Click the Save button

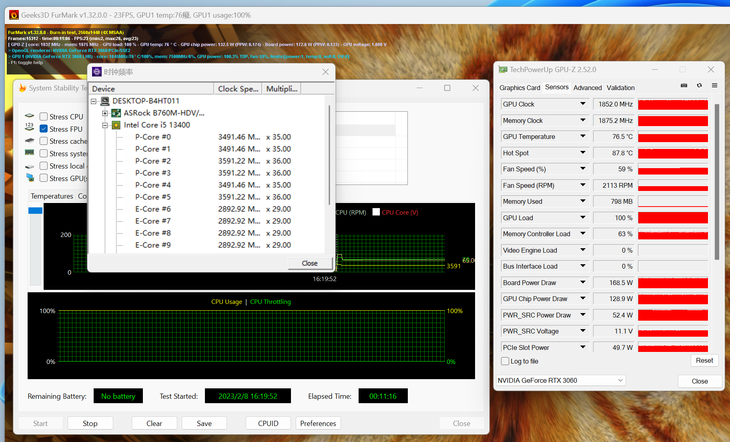coord(204,423)
